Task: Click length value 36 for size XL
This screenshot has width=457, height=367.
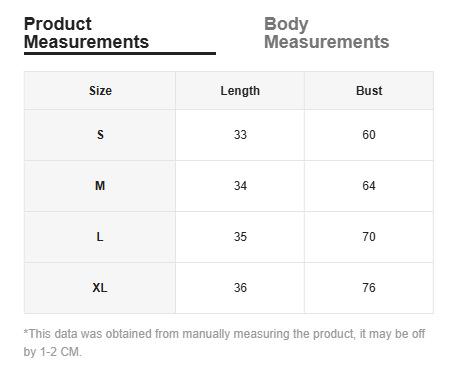Action: coord(240,288)
